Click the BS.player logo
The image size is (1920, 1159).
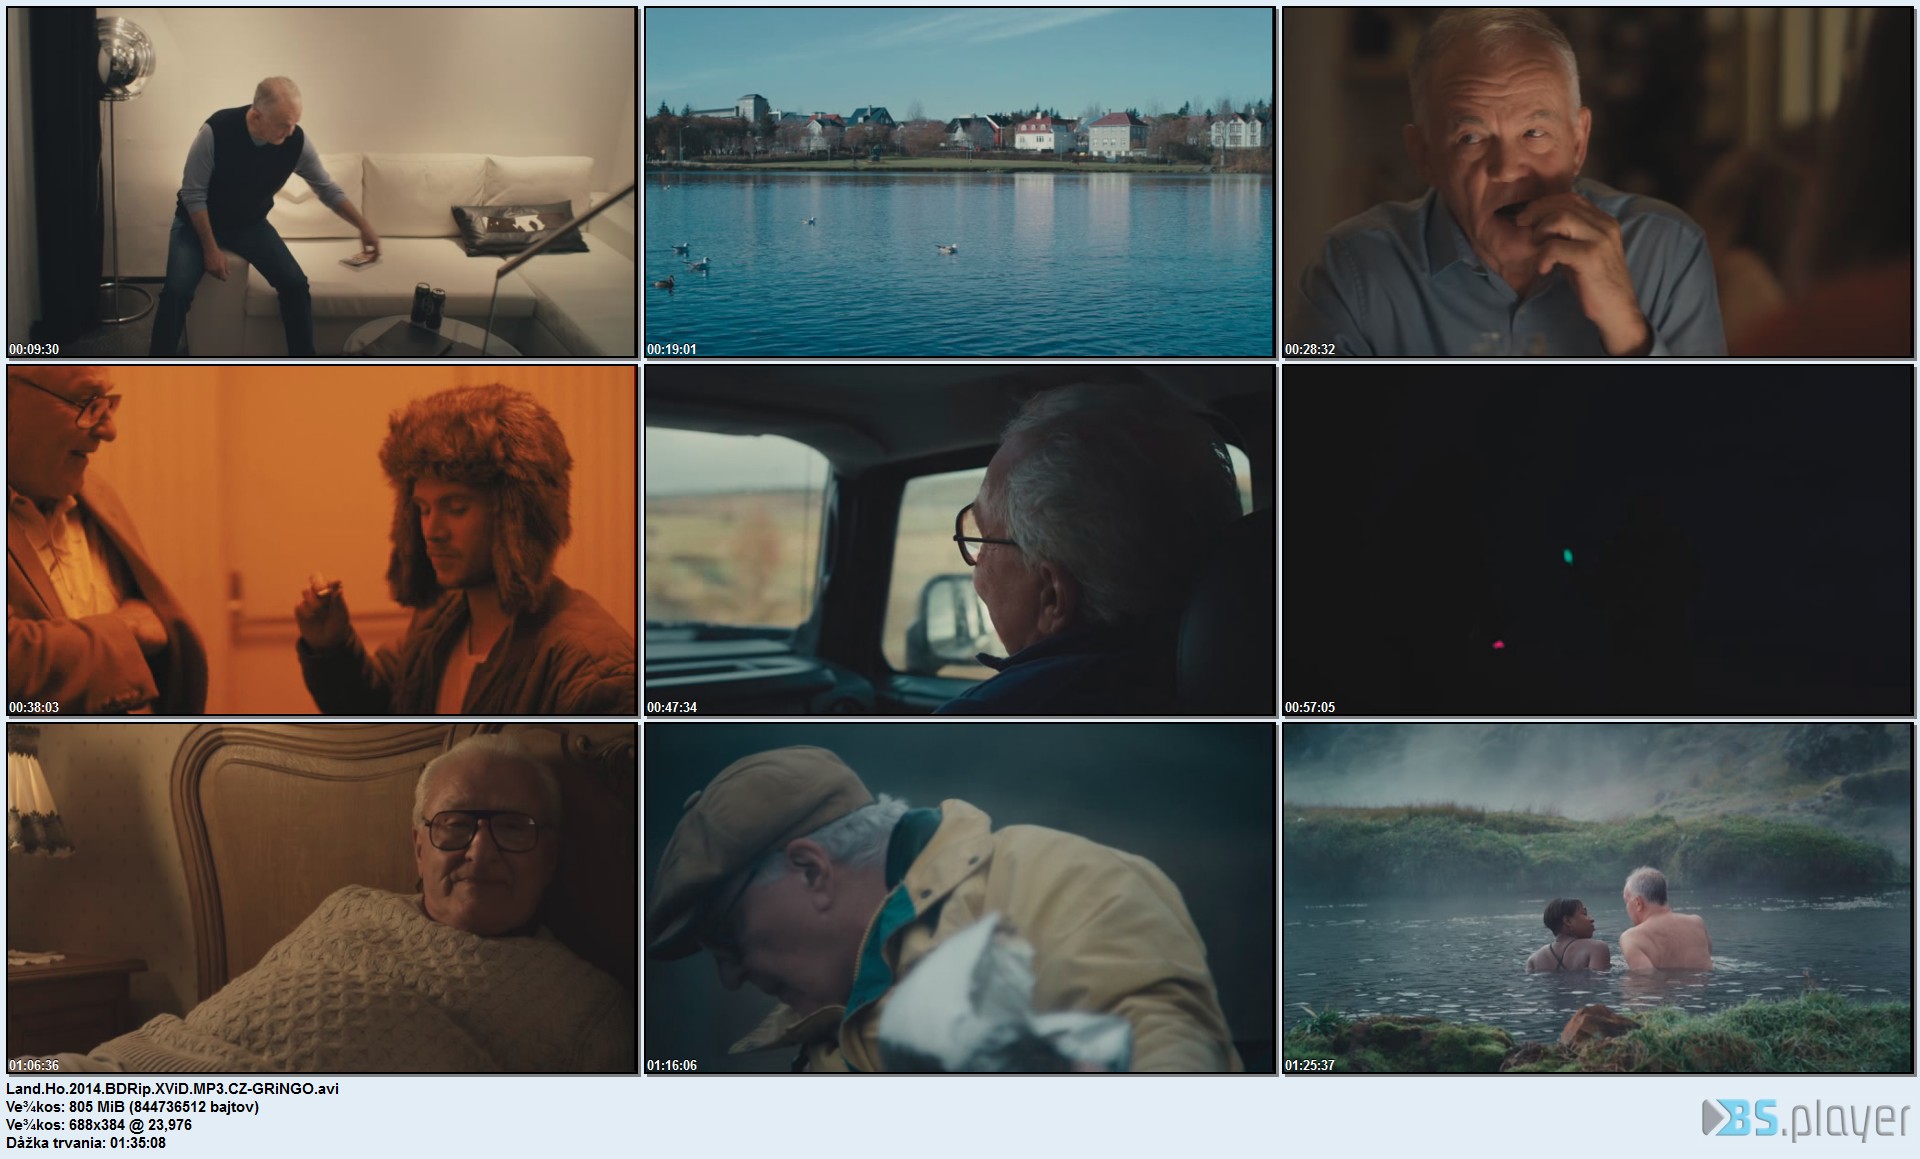point(1806,1120)
